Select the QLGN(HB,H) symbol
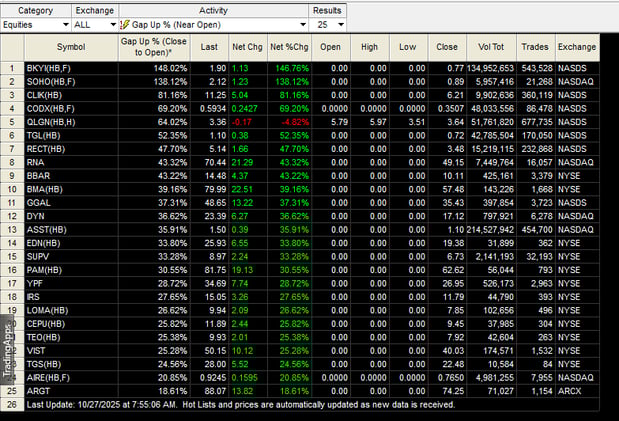The image size is (619, 421). [x=51, y=122]
